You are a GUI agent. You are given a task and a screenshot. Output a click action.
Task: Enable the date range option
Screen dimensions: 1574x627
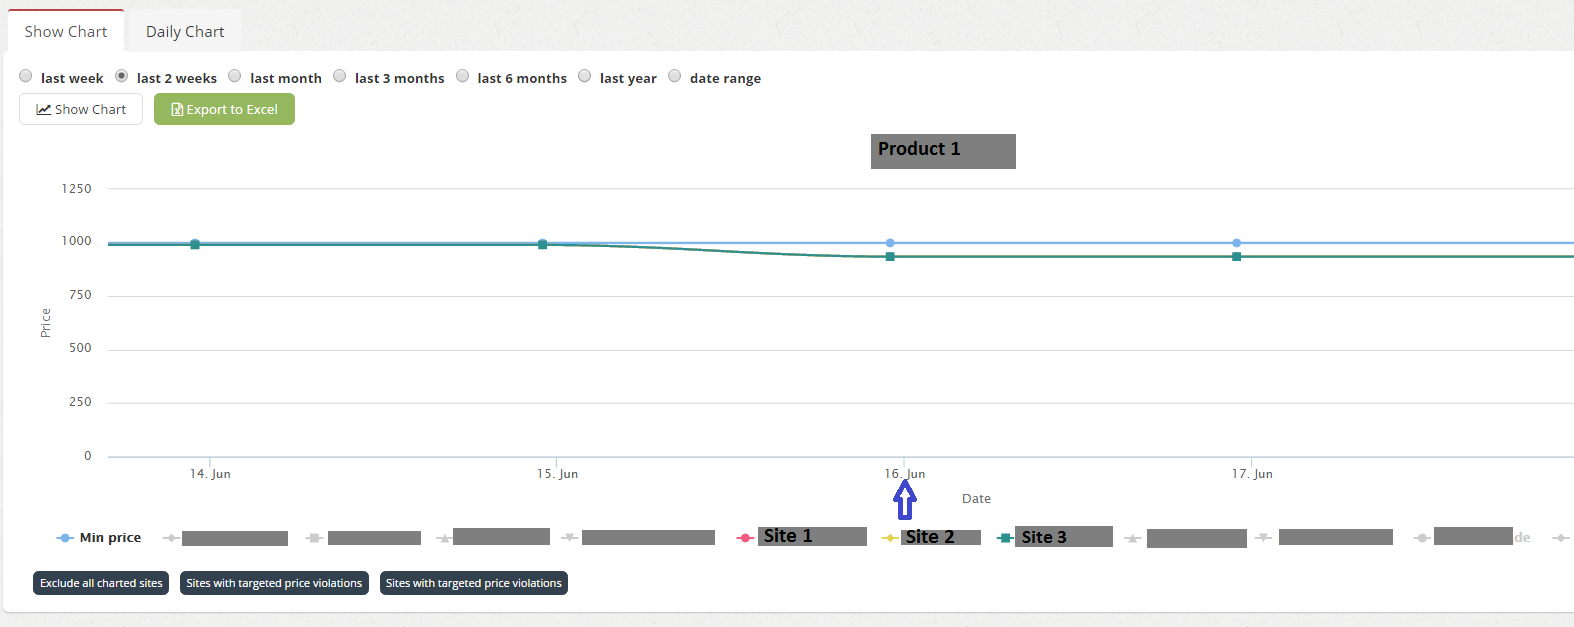pos(675,76)
